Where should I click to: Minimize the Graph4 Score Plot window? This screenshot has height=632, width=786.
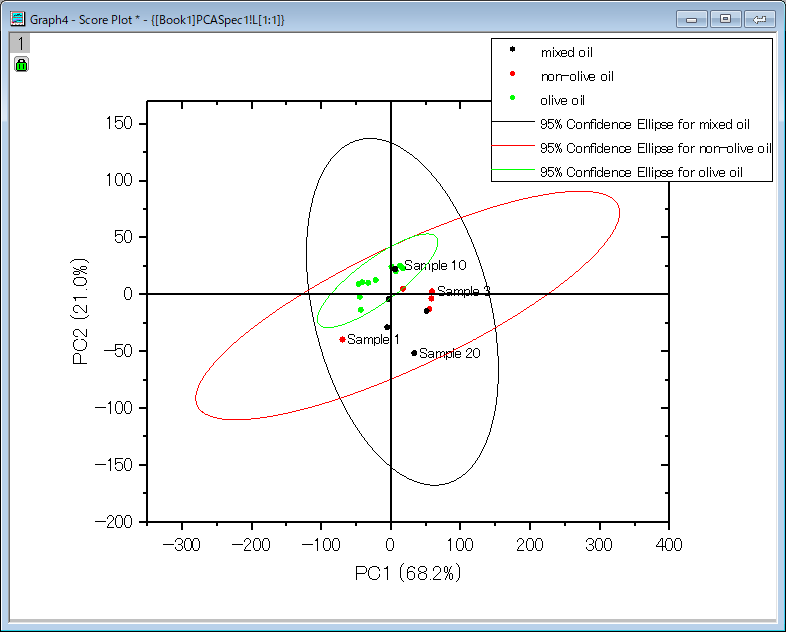[692, 20]
